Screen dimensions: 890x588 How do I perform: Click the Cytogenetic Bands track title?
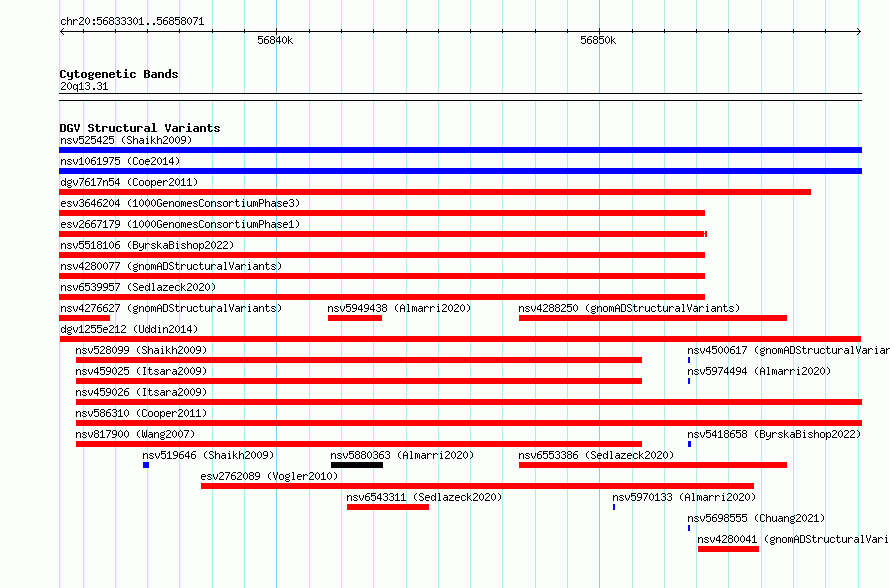[119, 74]
